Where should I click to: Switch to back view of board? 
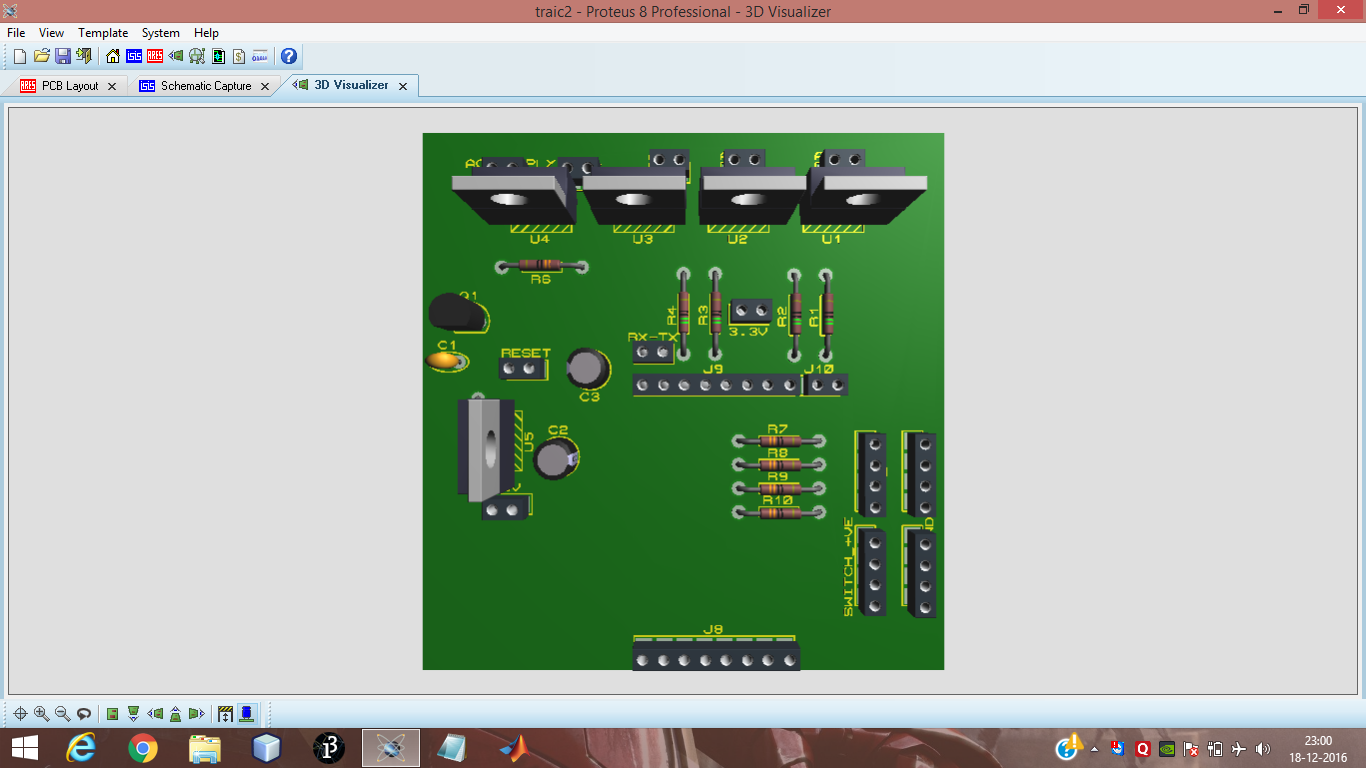tap(175, 714)
